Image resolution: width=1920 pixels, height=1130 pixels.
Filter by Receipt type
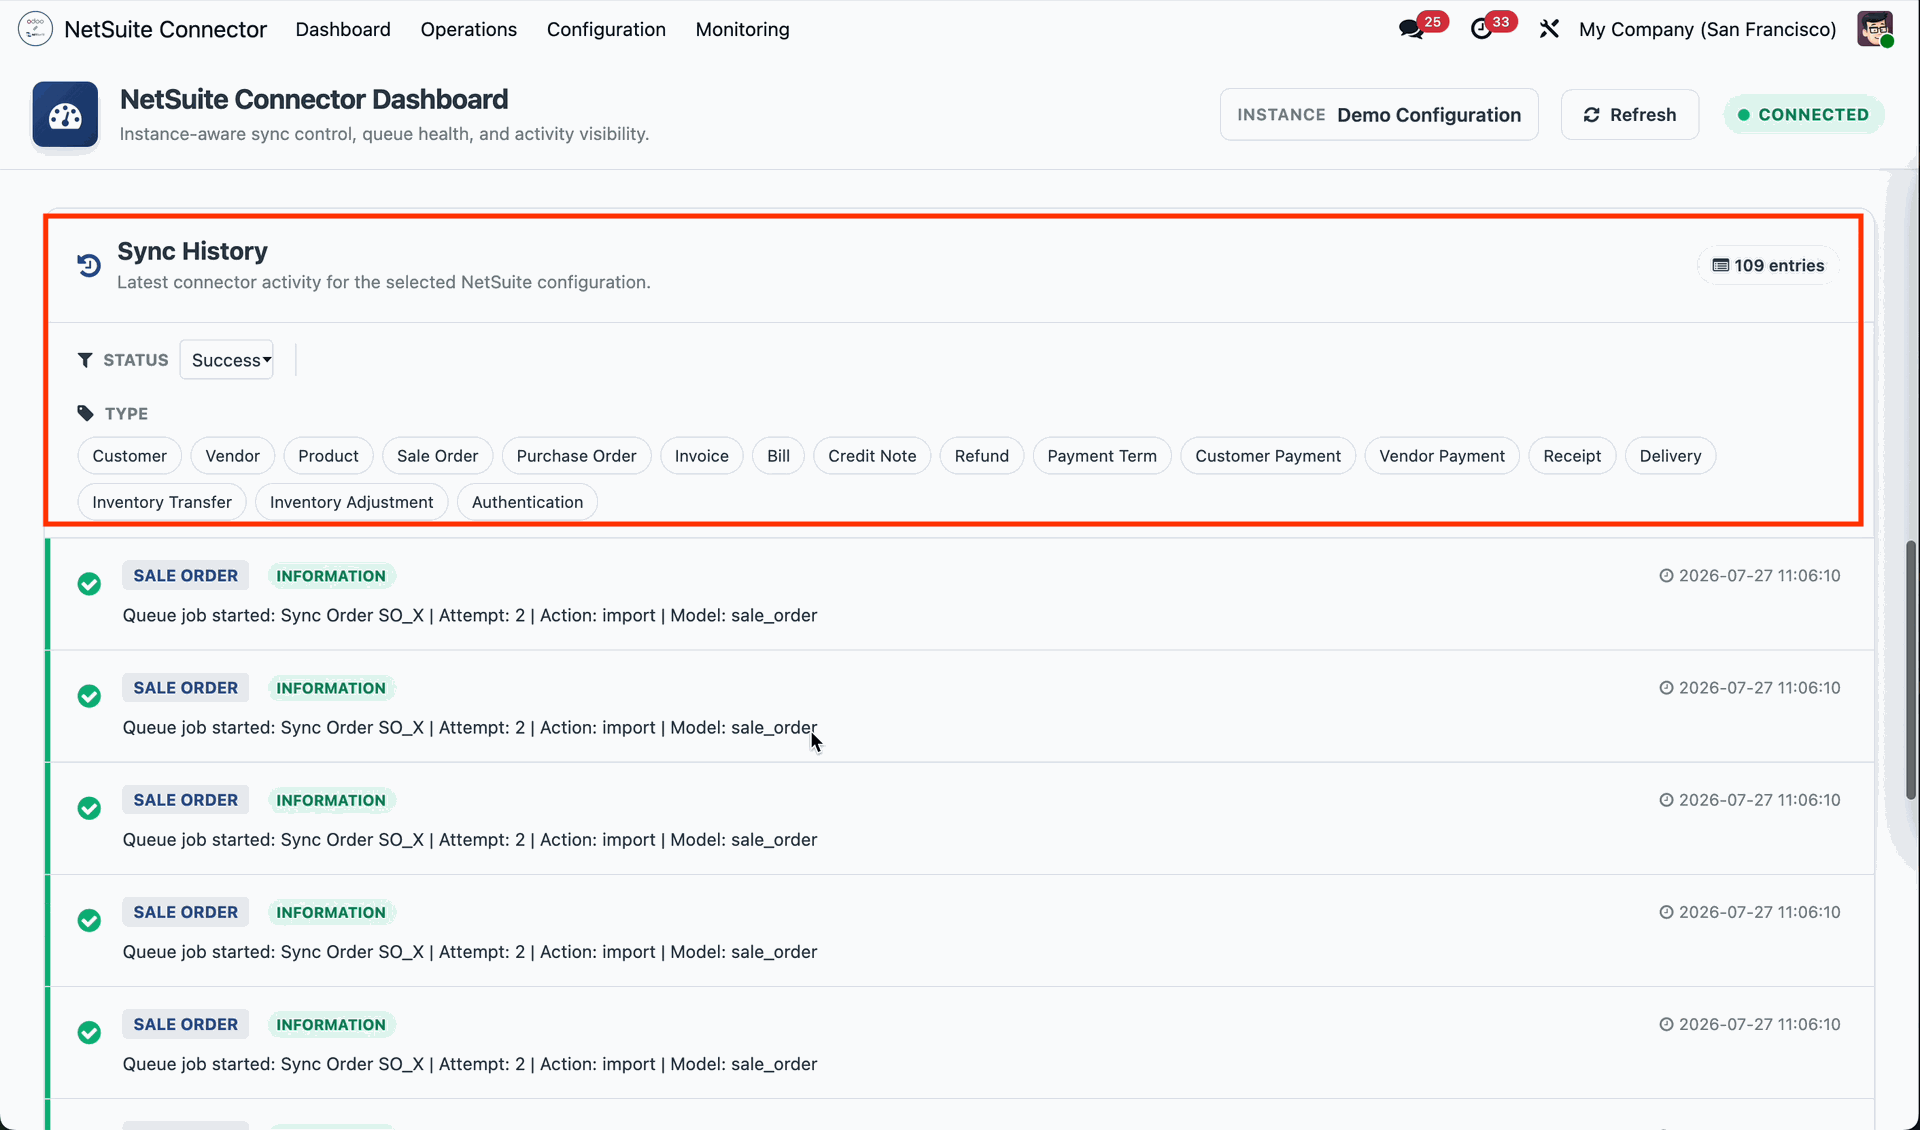pyautogui.click(x=1572, y=456)
